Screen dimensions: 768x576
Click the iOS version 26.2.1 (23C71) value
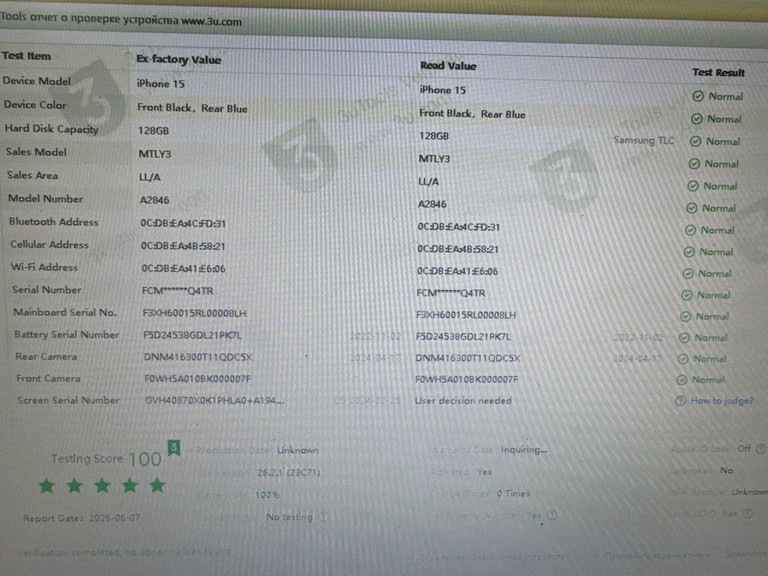pos(288,472)
